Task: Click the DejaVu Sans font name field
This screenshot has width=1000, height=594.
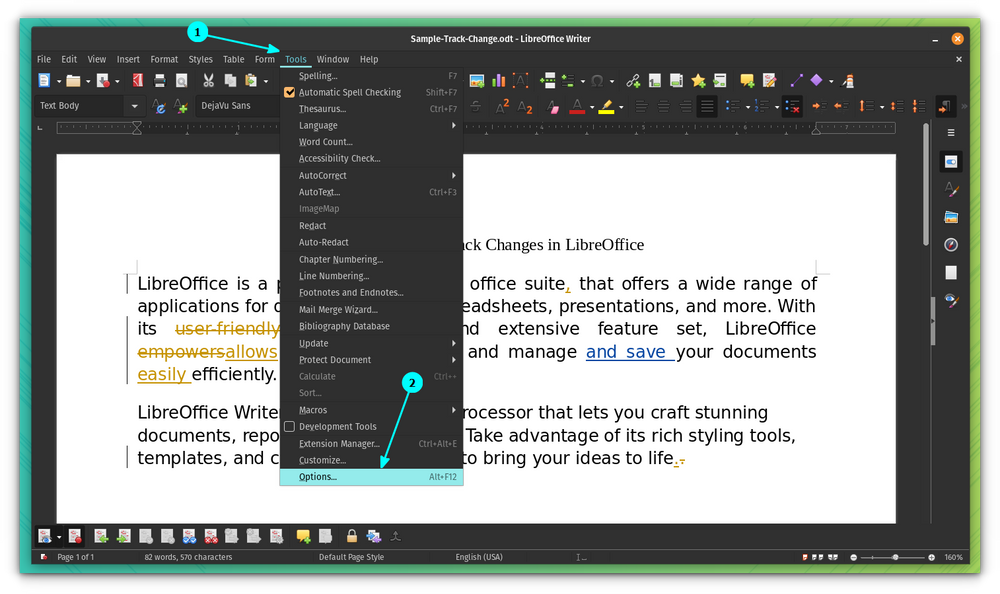Action: tap(237, 106)
